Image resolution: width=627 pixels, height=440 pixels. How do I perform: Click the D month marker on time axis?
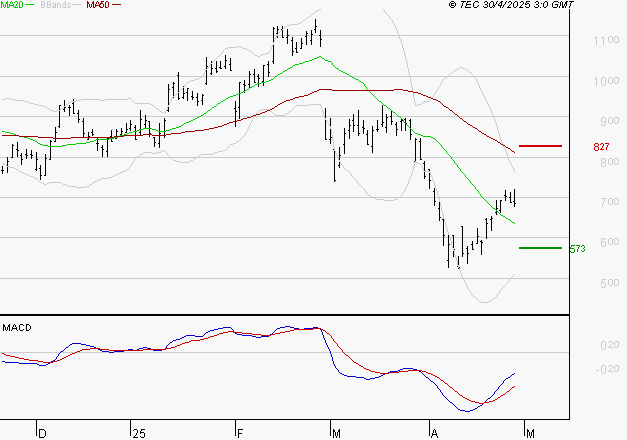point(42,434)
